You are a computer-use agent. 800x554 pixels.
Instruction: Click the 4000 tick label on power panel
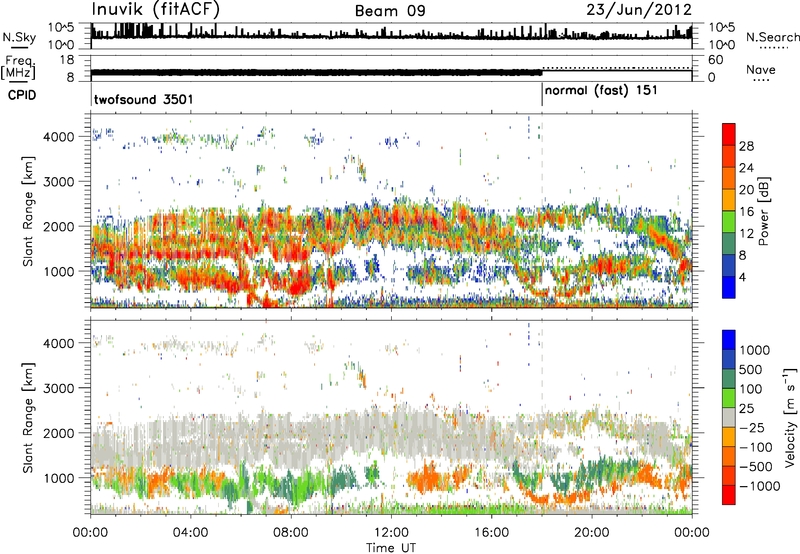(59, 137)
